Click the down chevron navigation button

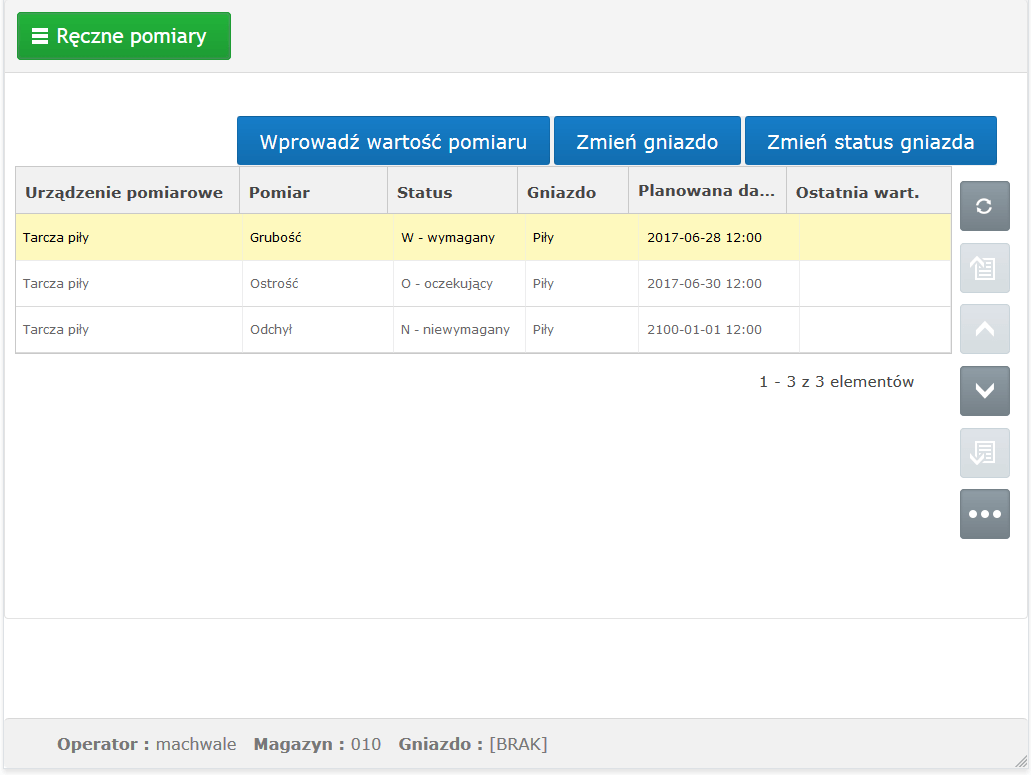[984, 391]
